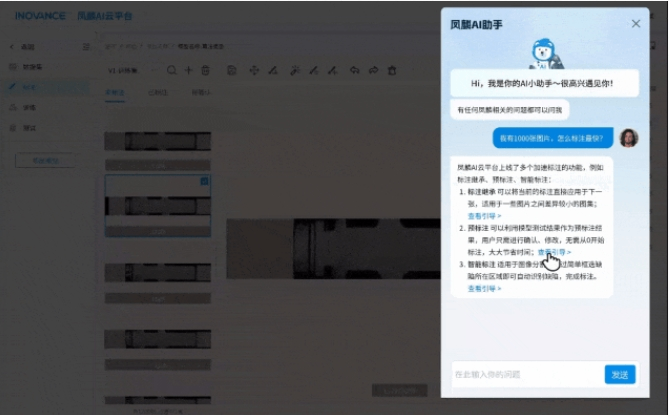Click the INOVANCE logo in header
This screenshot has width=669, height=415.
click(40, 16)
